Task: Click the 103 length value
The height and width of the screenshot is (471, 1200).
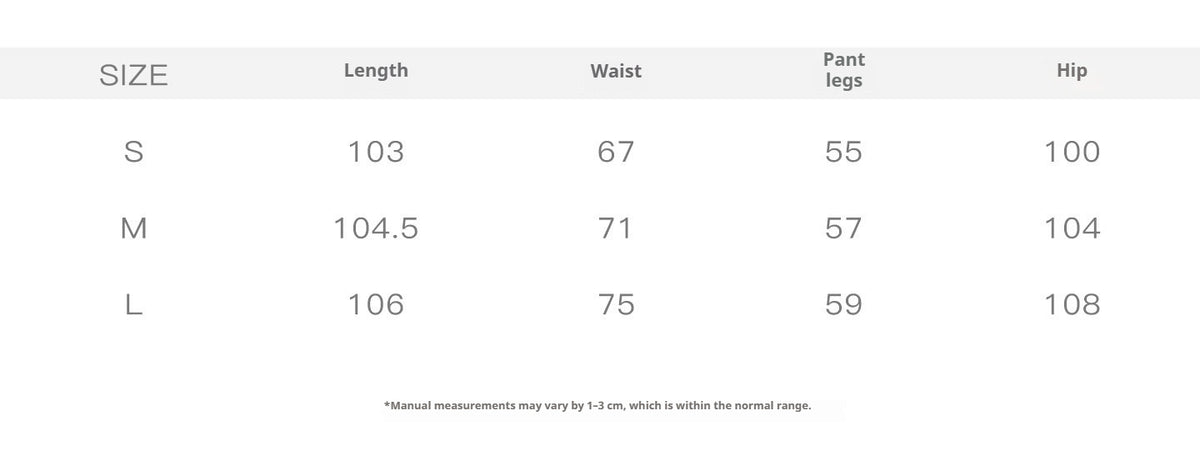Action: tap(376, 152)
